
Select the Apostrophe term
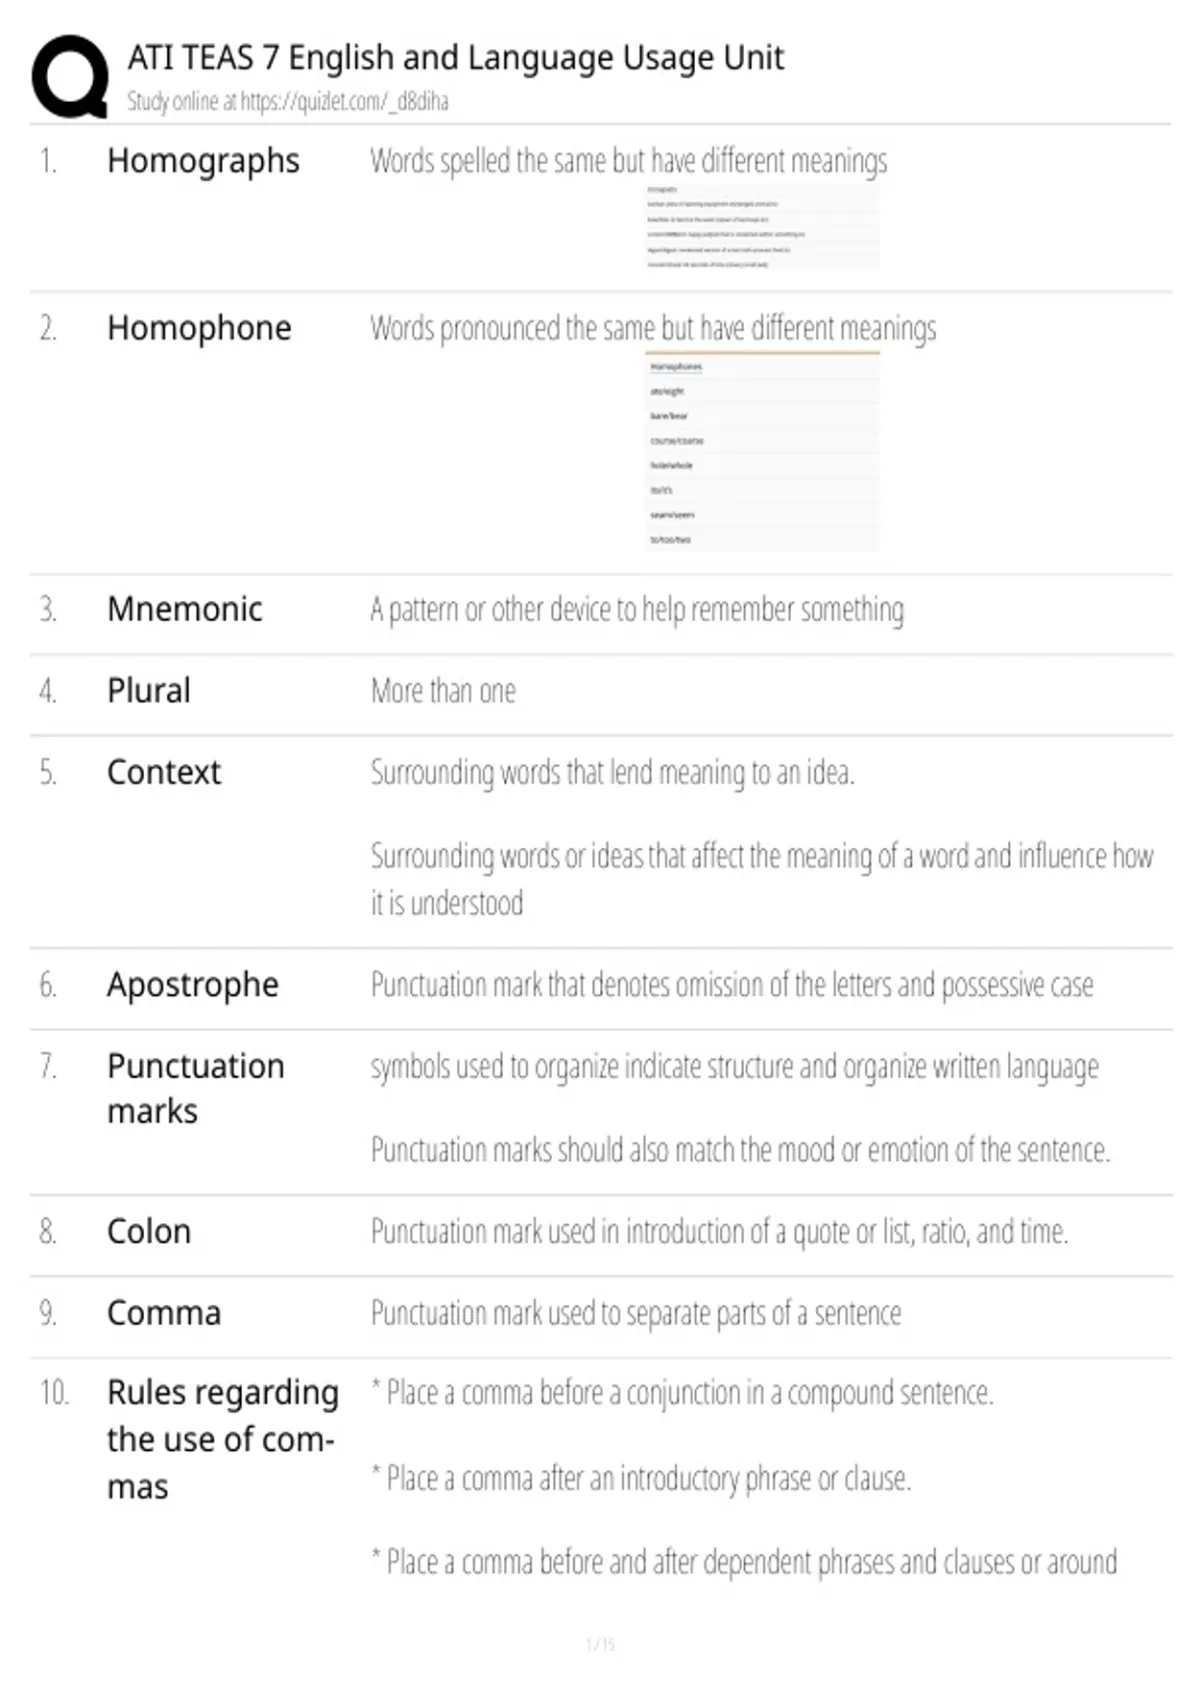click(x=193, y=985)
